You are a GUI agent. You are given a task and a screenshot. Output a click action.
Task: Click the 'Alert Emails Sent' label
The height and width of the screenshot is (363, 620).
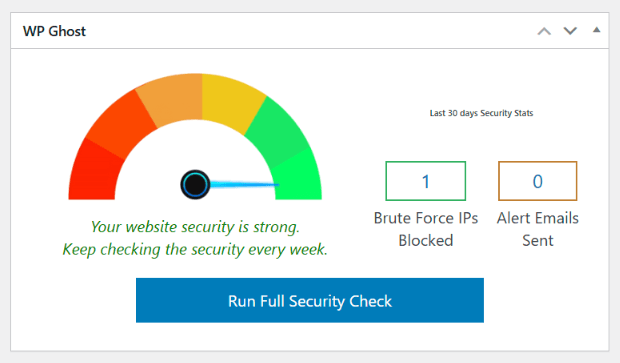tap(537, 229)
